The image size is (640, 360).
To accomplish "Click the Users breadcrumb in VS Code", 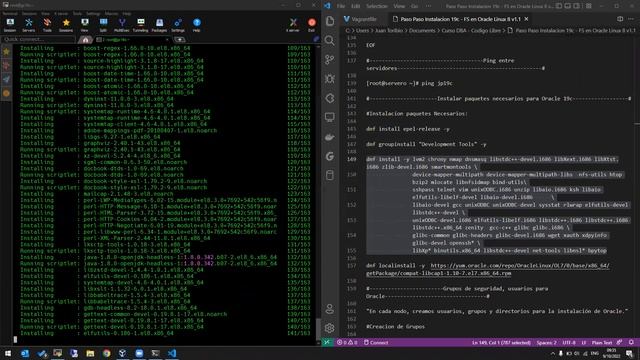I will pos(362,31).
